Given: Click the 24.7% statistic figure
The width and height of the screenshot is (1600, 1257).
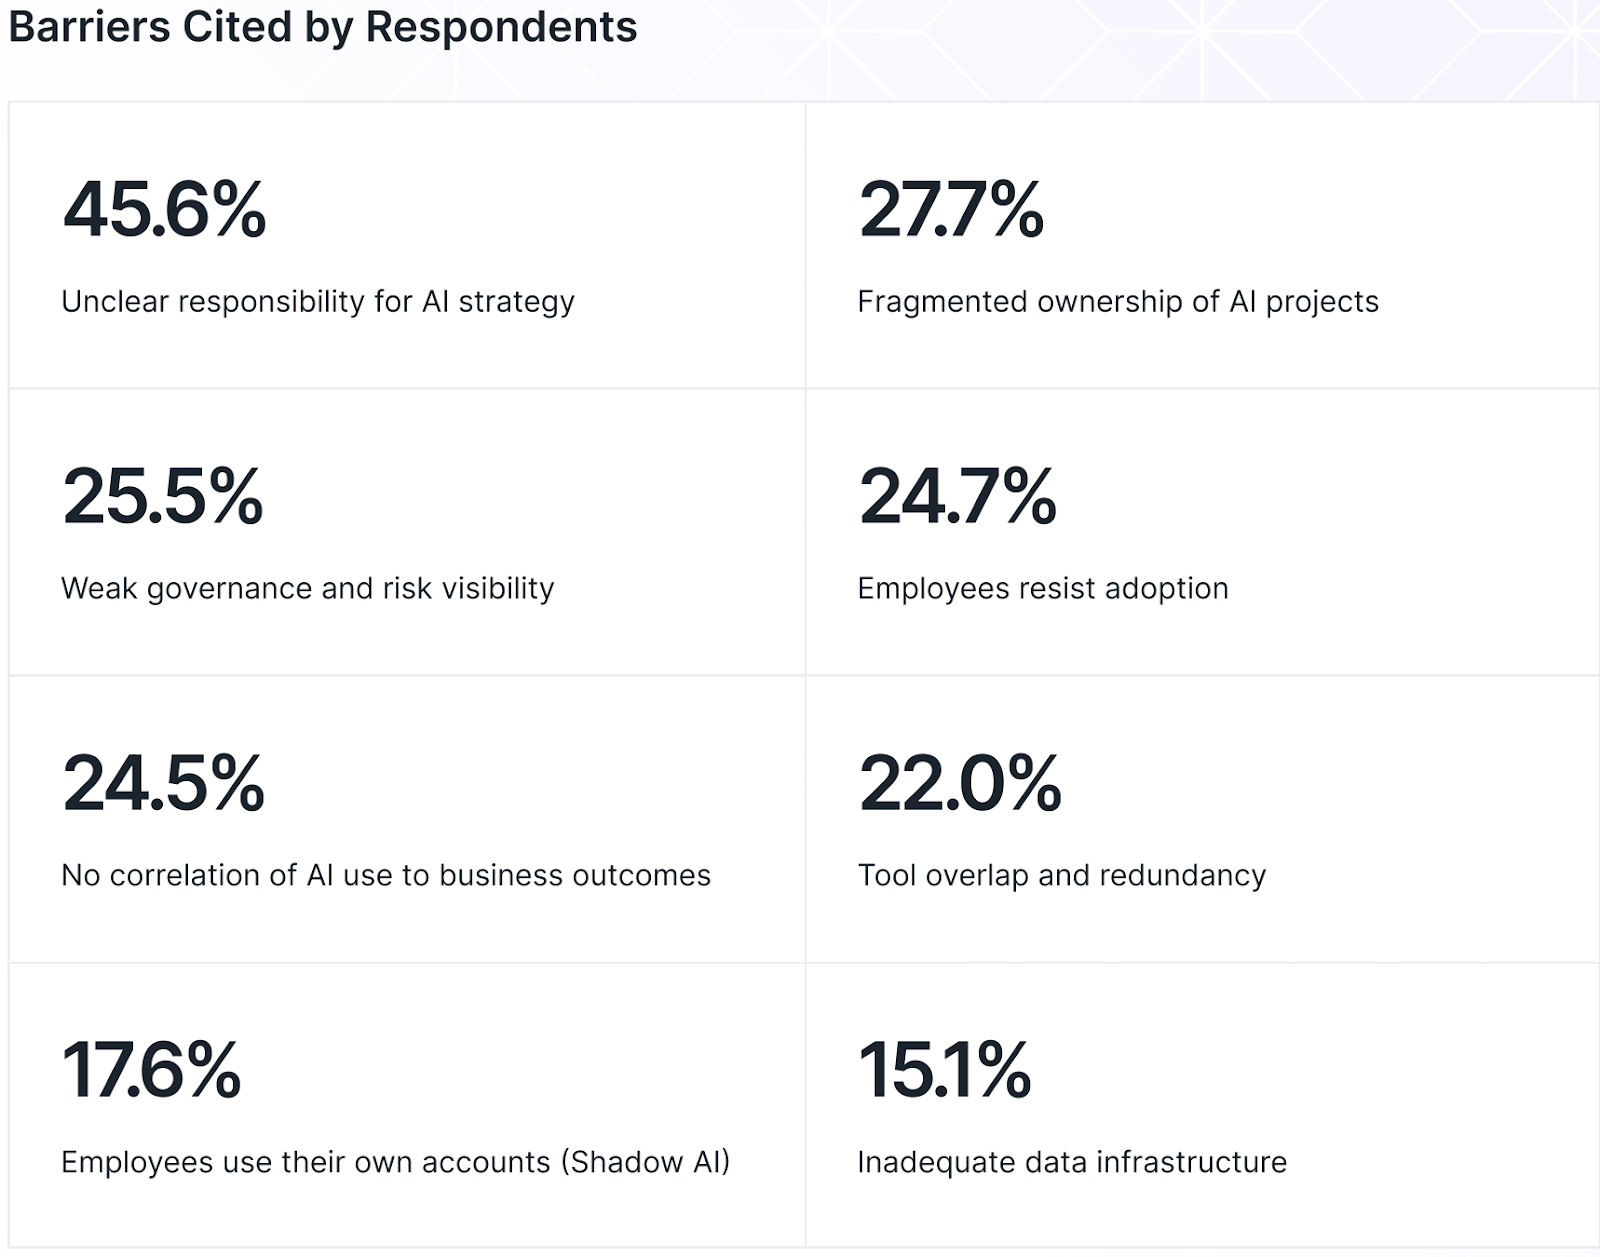Looking at the screenshot, I should tap(957, 497).
